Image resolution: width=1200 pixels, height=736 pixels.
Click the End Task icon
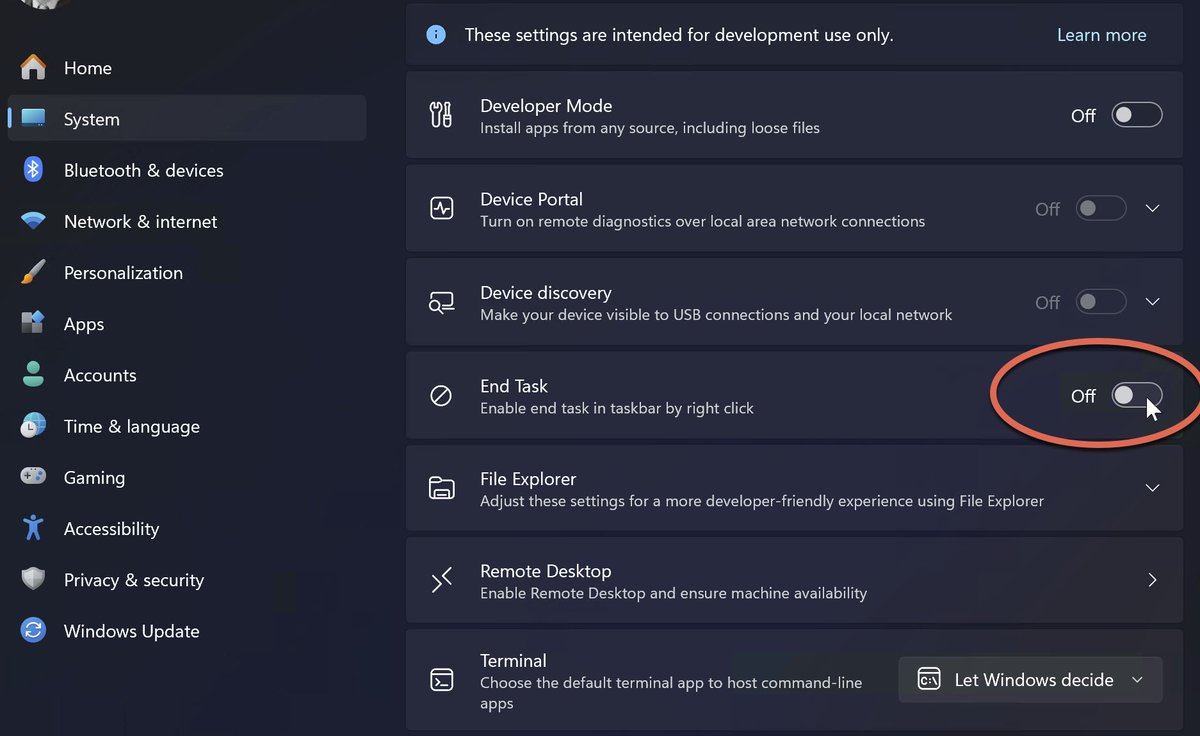(x=441, y=395)
